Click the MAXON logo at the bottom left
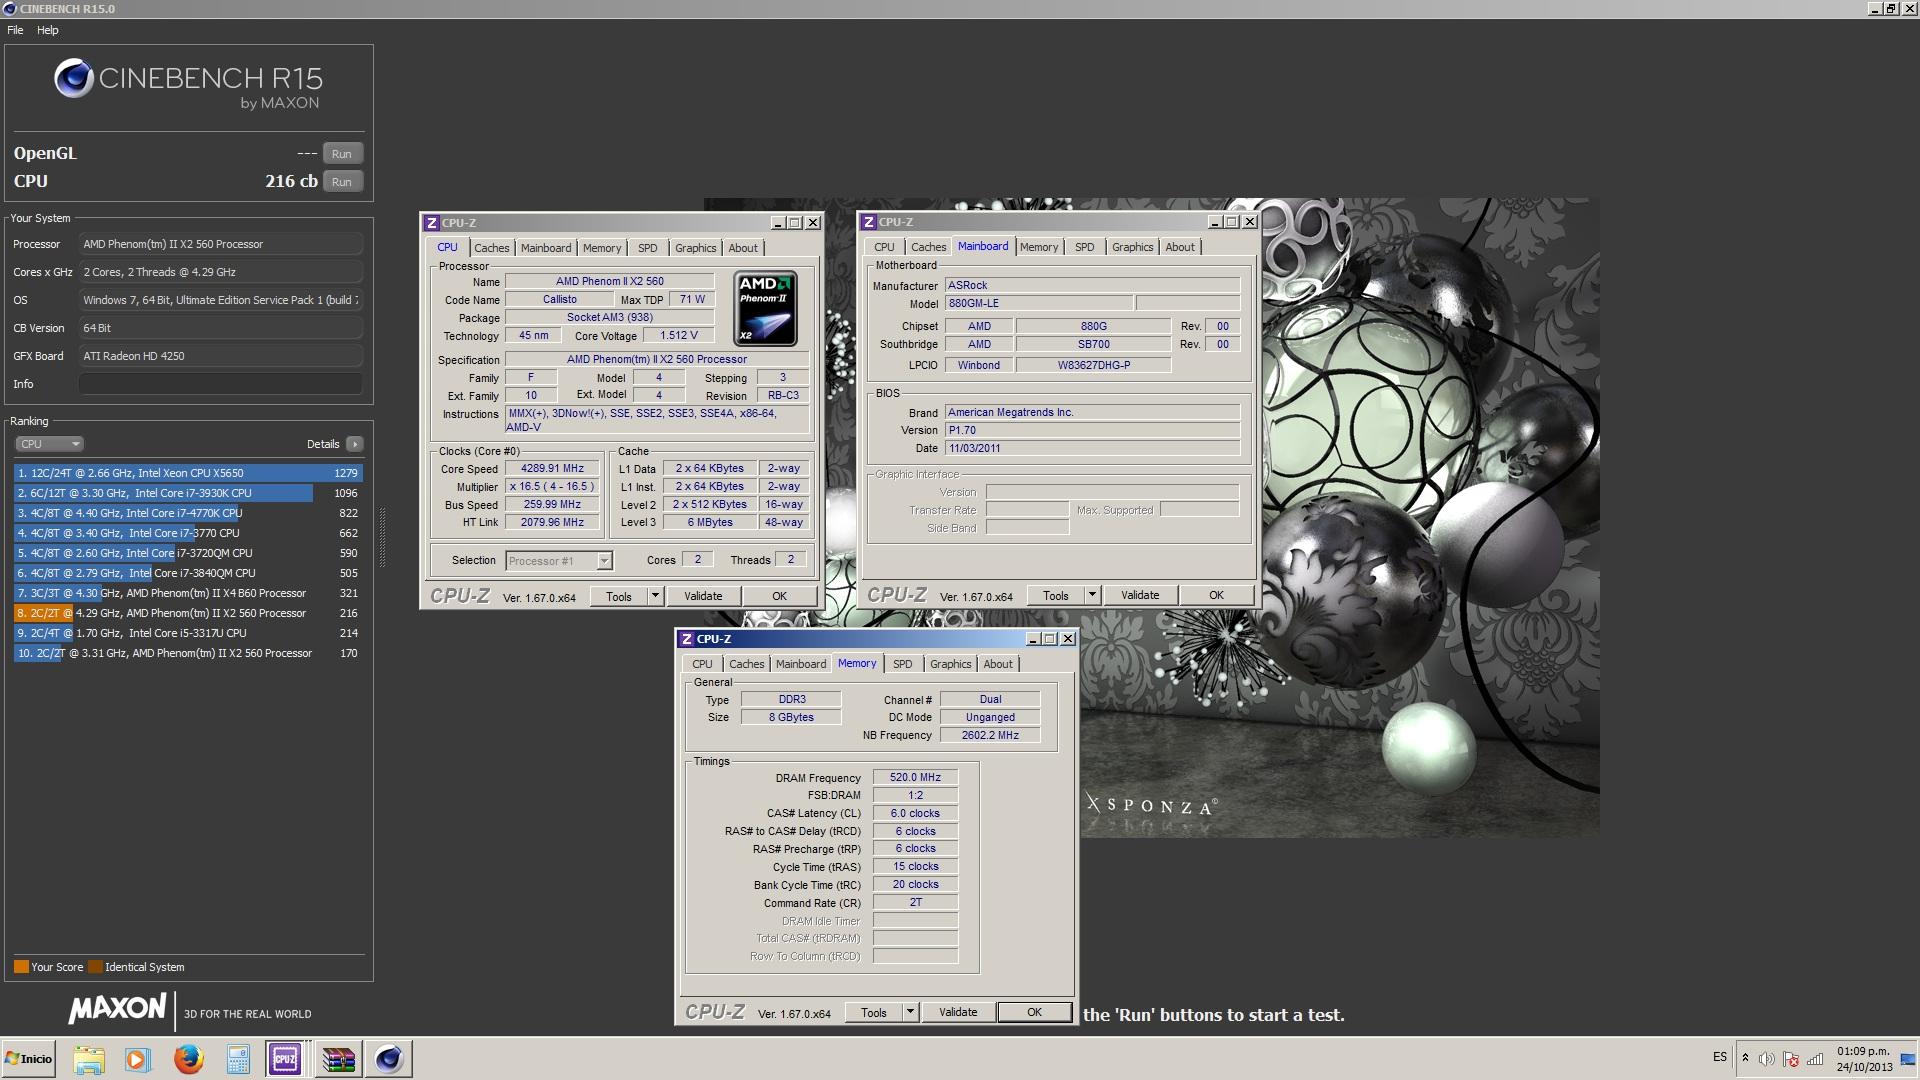 coord(117,1009)
